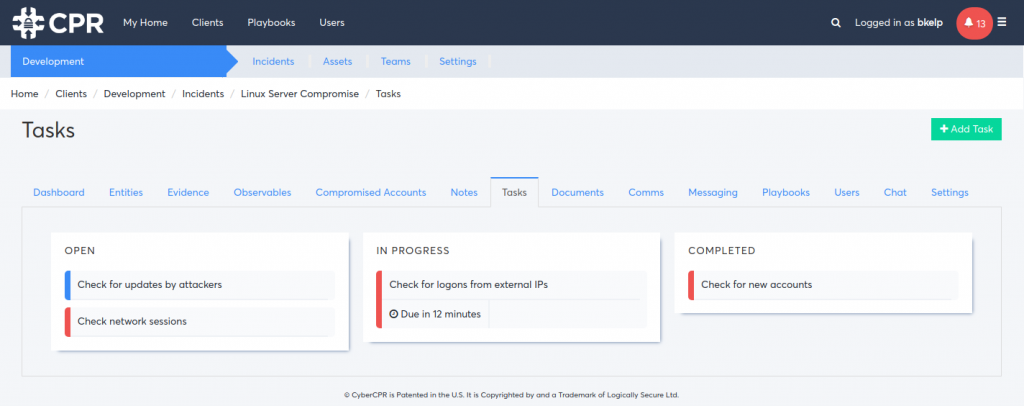This screenshot has height=406, width=1024.
Task: Open the search magnifier icon
Action: pyautogui.click(x=835, y=23)
